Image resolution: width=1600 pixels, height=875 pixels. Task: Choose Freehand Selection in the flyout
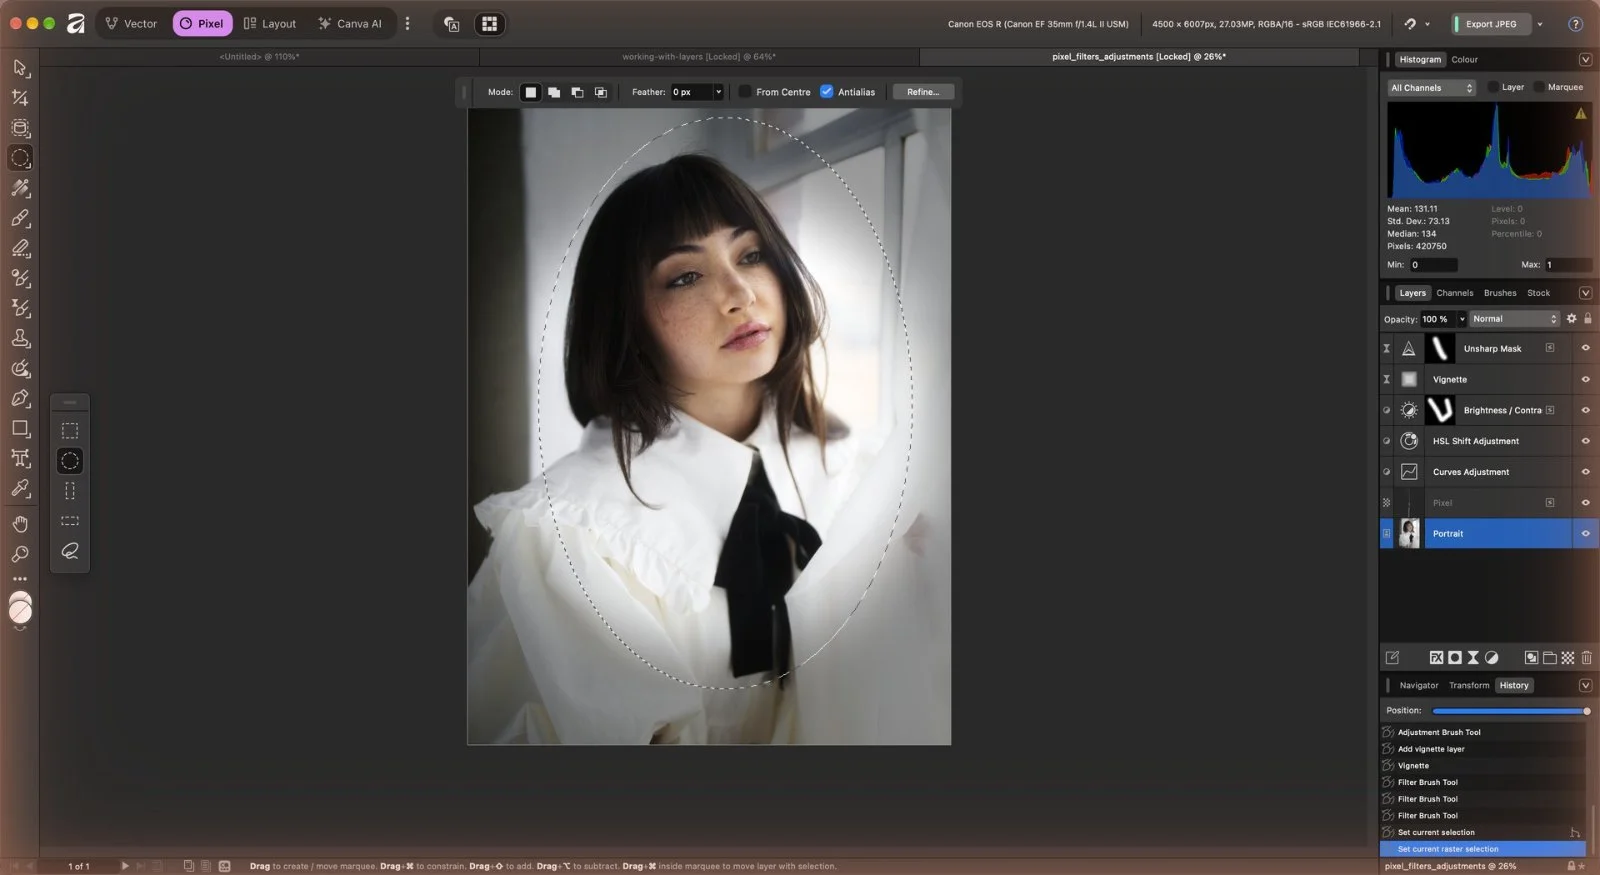[x=70, y=551]
